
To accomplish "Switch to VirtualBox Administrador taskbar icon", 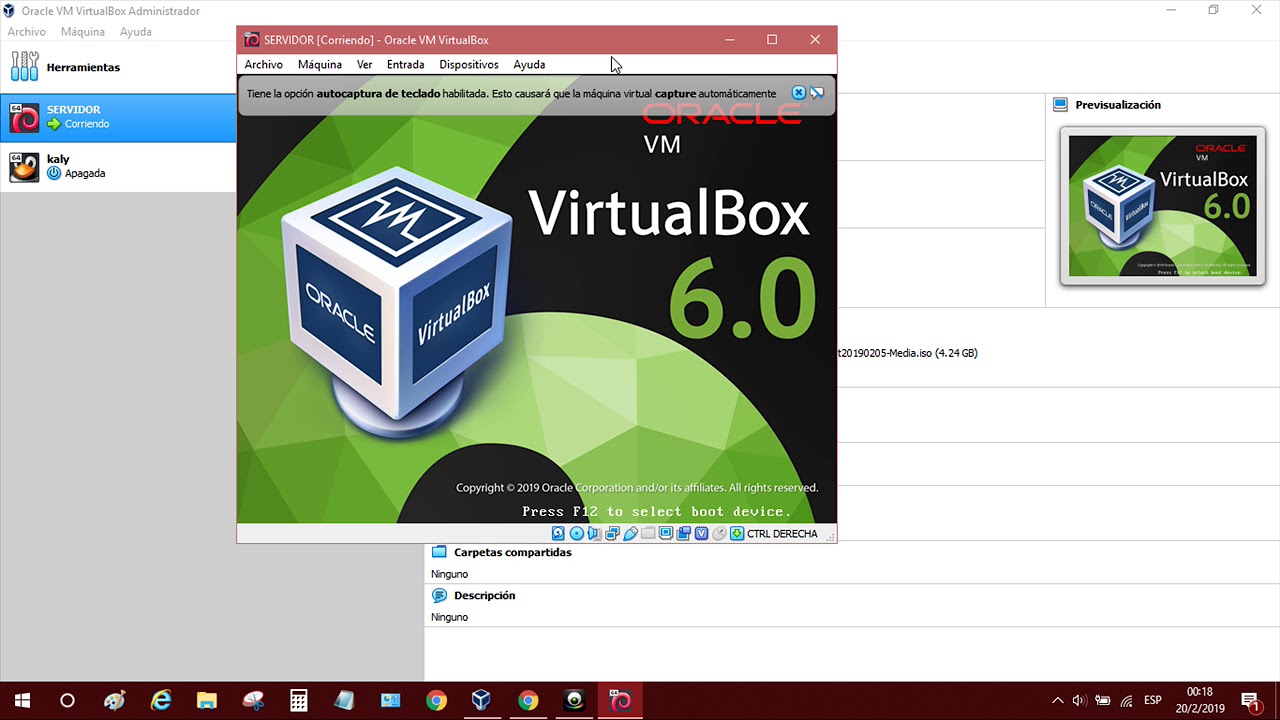I will [482, 701].
